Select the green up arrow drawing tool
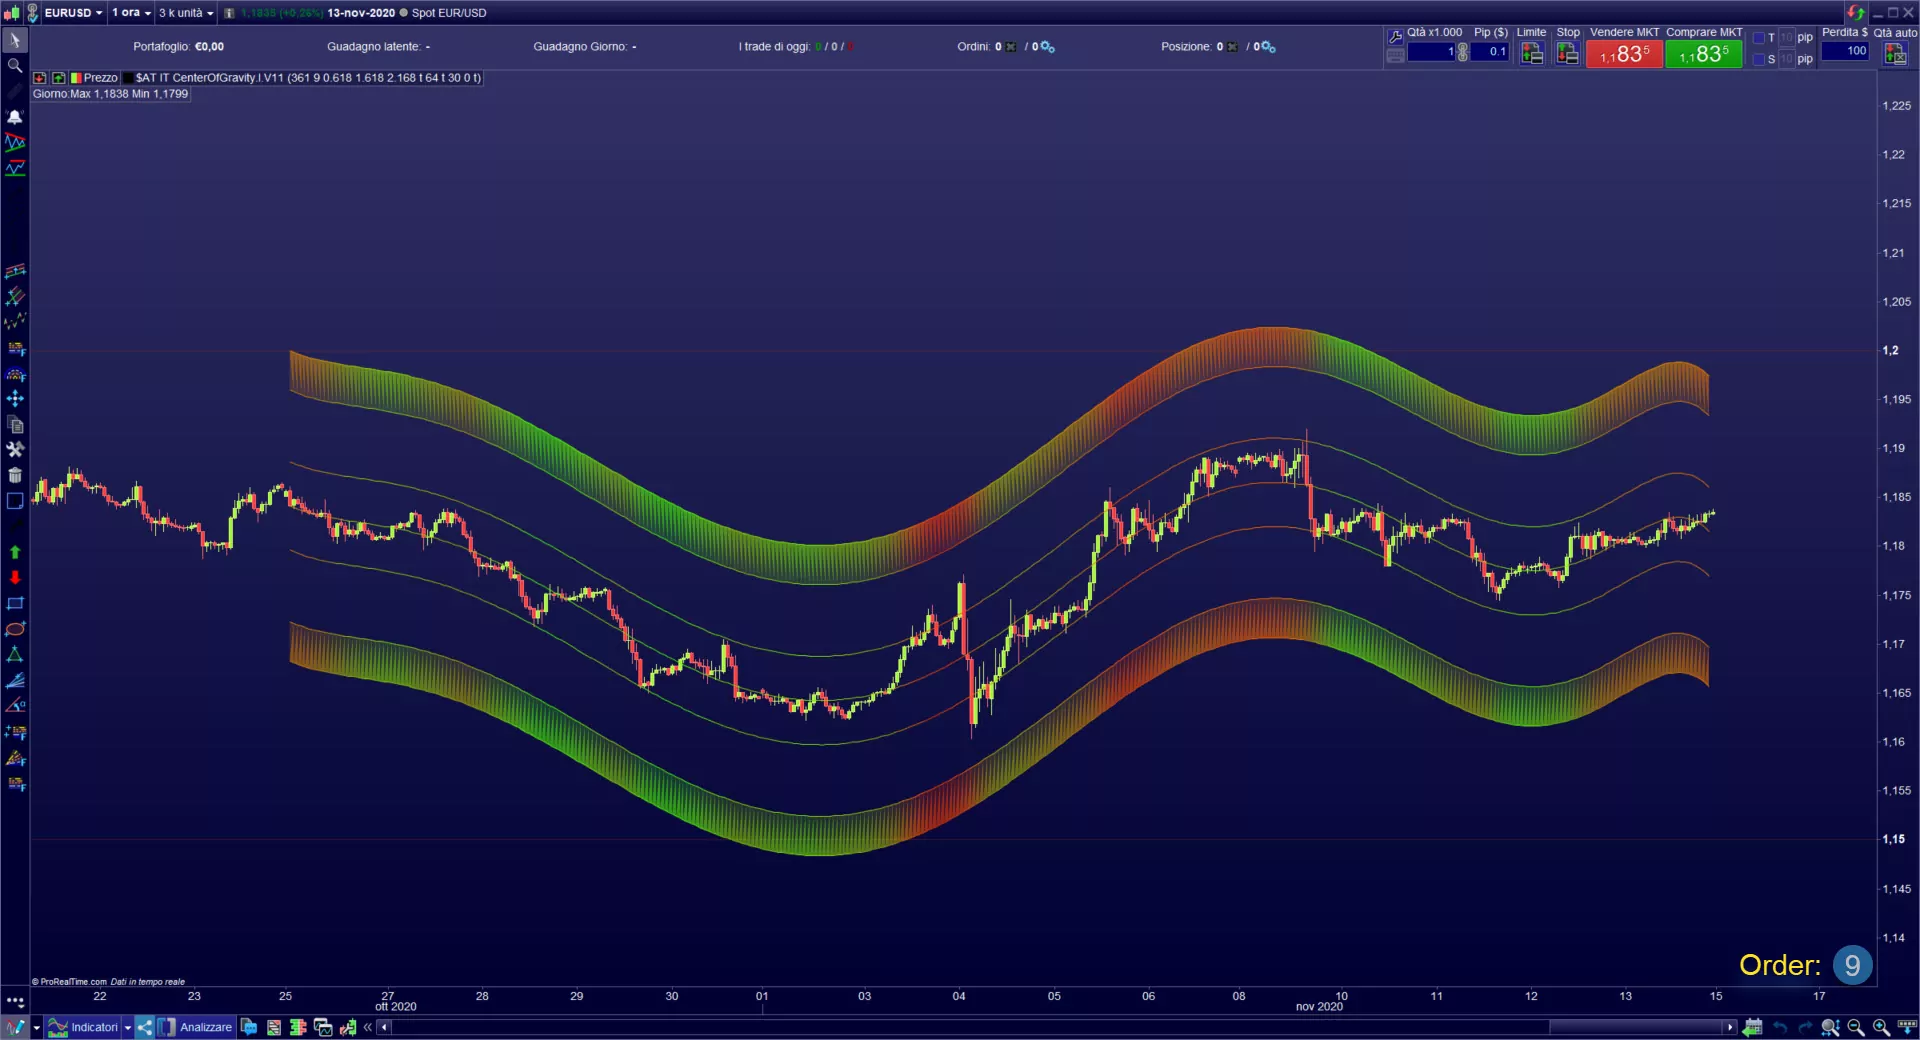 tap(15, 552)
